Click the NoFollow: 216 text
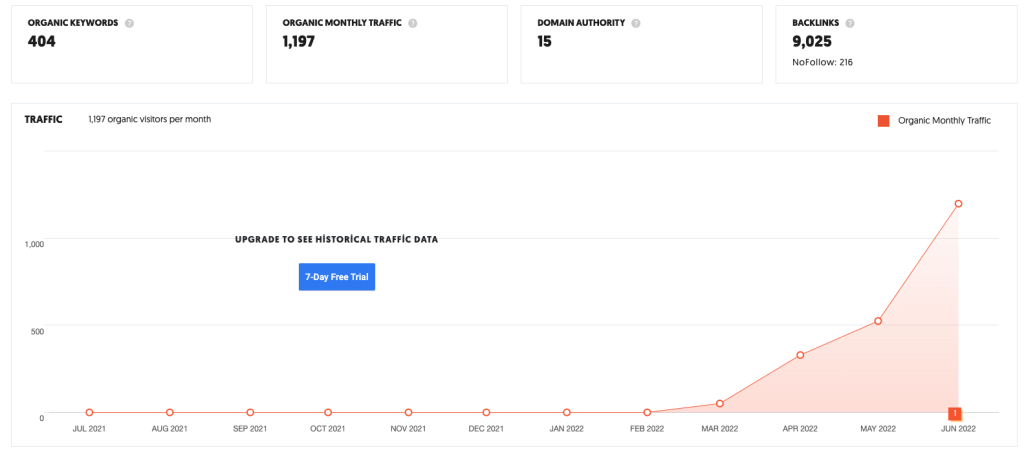Screen dimensions: 1024x456 pos(822,62)
